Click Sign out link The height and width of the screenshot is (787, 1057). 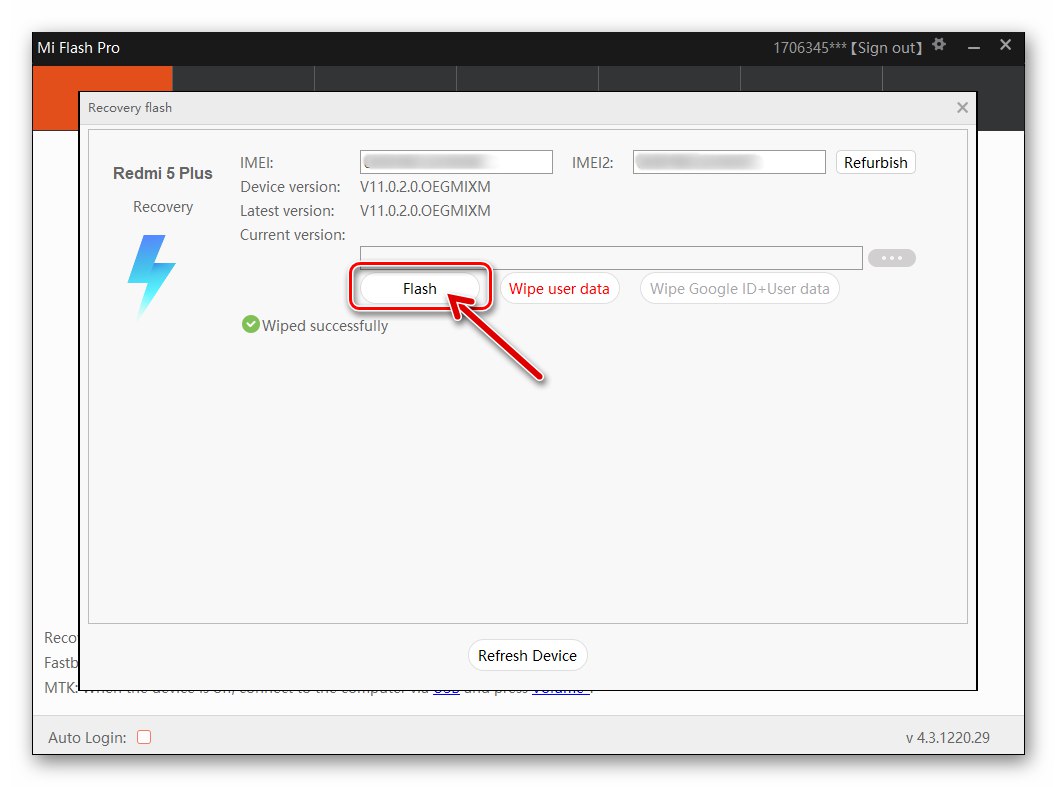tap(886, 48)
